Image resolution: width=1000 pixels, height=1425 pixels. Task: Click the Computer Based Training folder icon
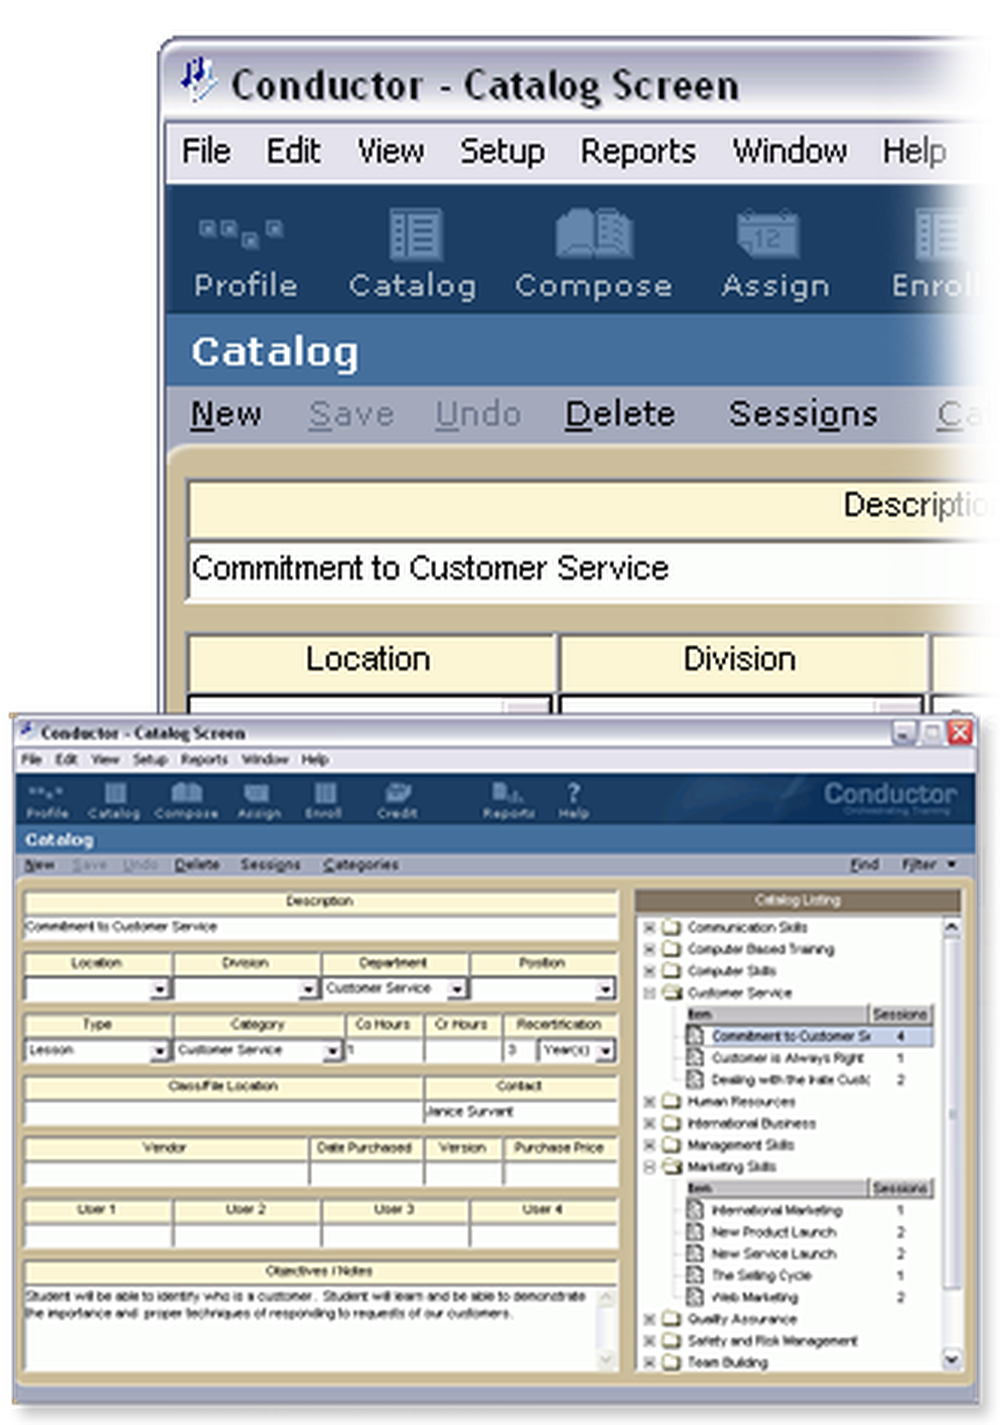[x=672, y=949]
